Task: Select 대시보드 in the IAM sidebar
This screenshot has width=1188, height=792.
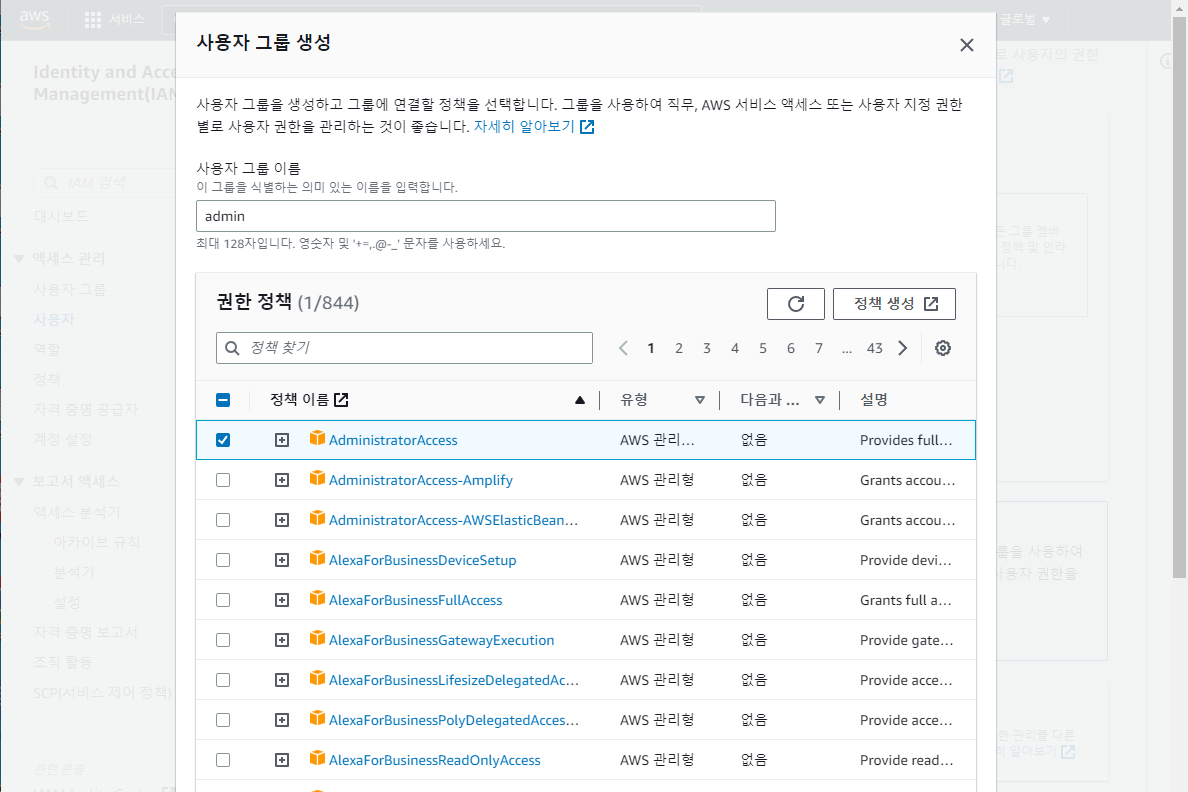Action: click(x=61, y=216)
